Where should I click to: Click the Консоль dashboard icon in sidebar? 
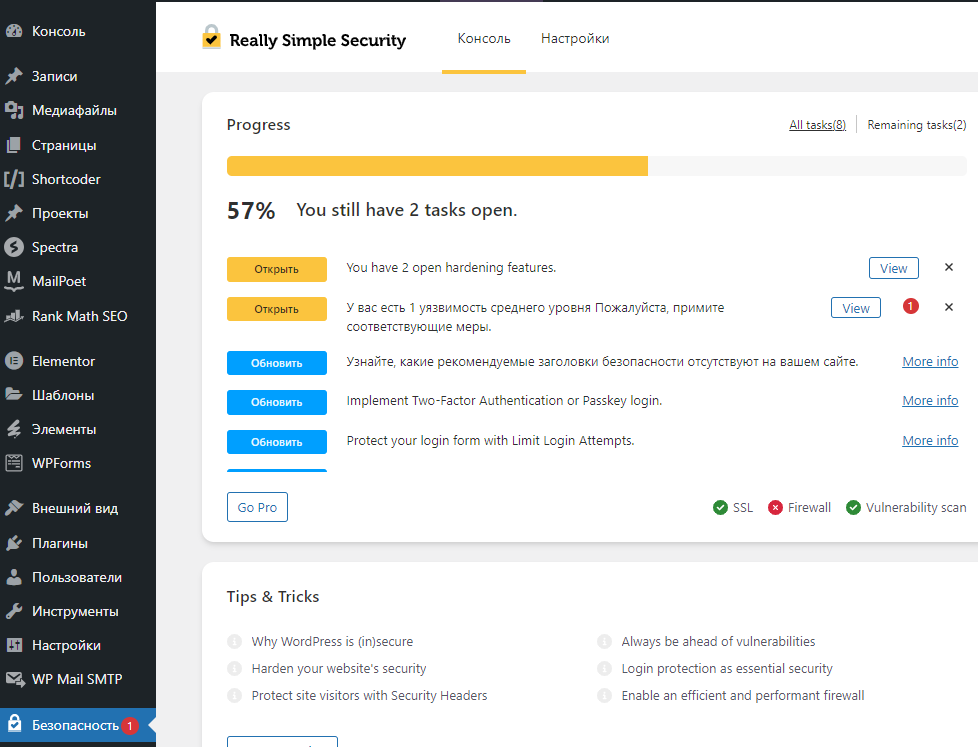coord(14,31)
